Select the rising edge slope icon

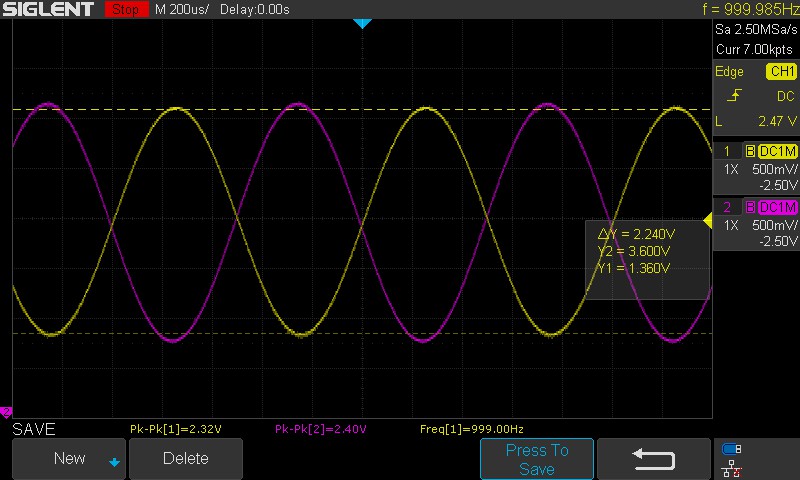[734, 95]
